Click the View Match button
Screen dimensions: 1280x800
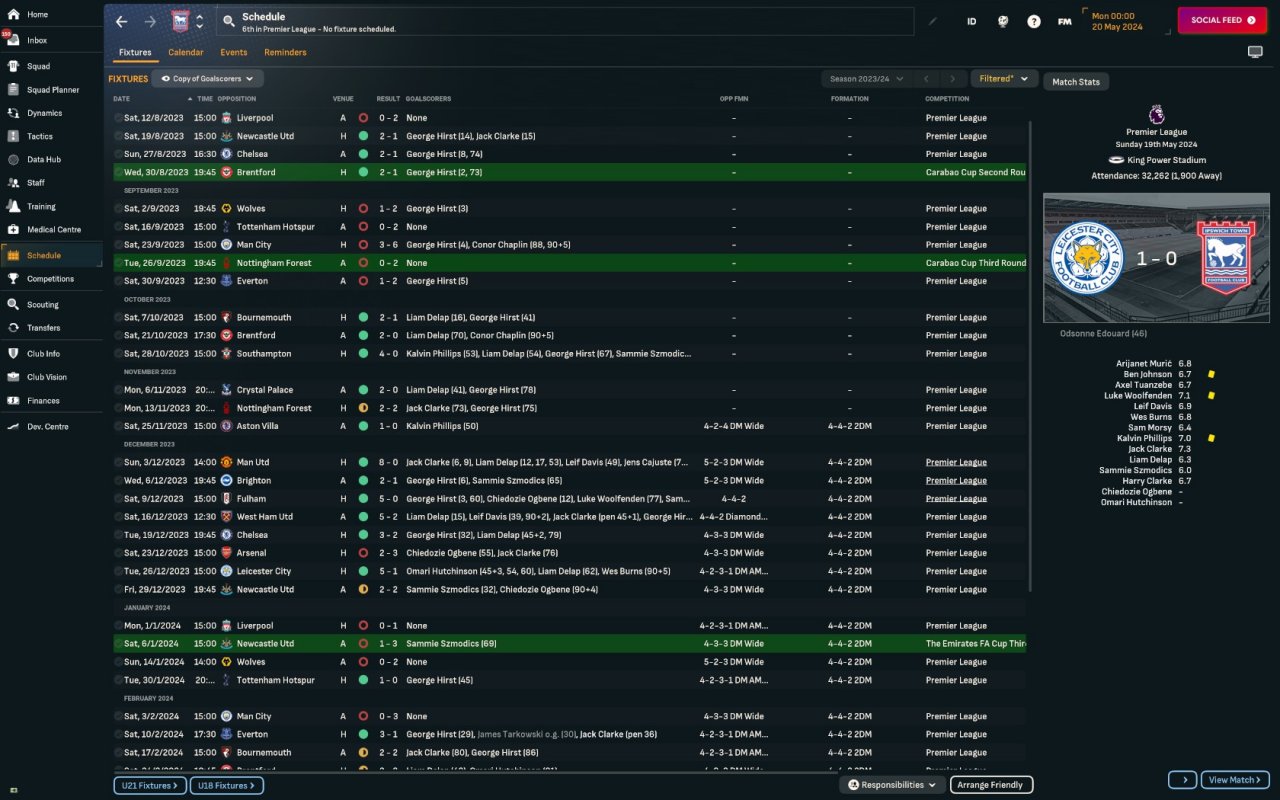(x=1236, y=780)
